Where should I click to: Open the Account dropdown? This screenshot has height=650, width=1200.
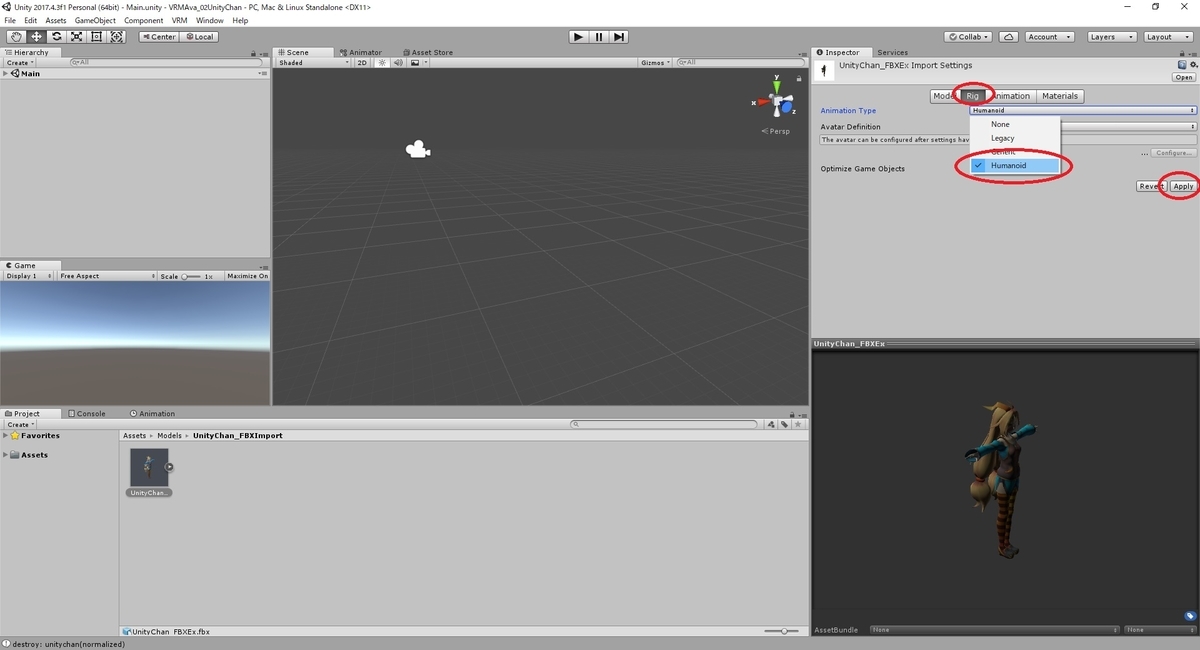[1048, 37]
